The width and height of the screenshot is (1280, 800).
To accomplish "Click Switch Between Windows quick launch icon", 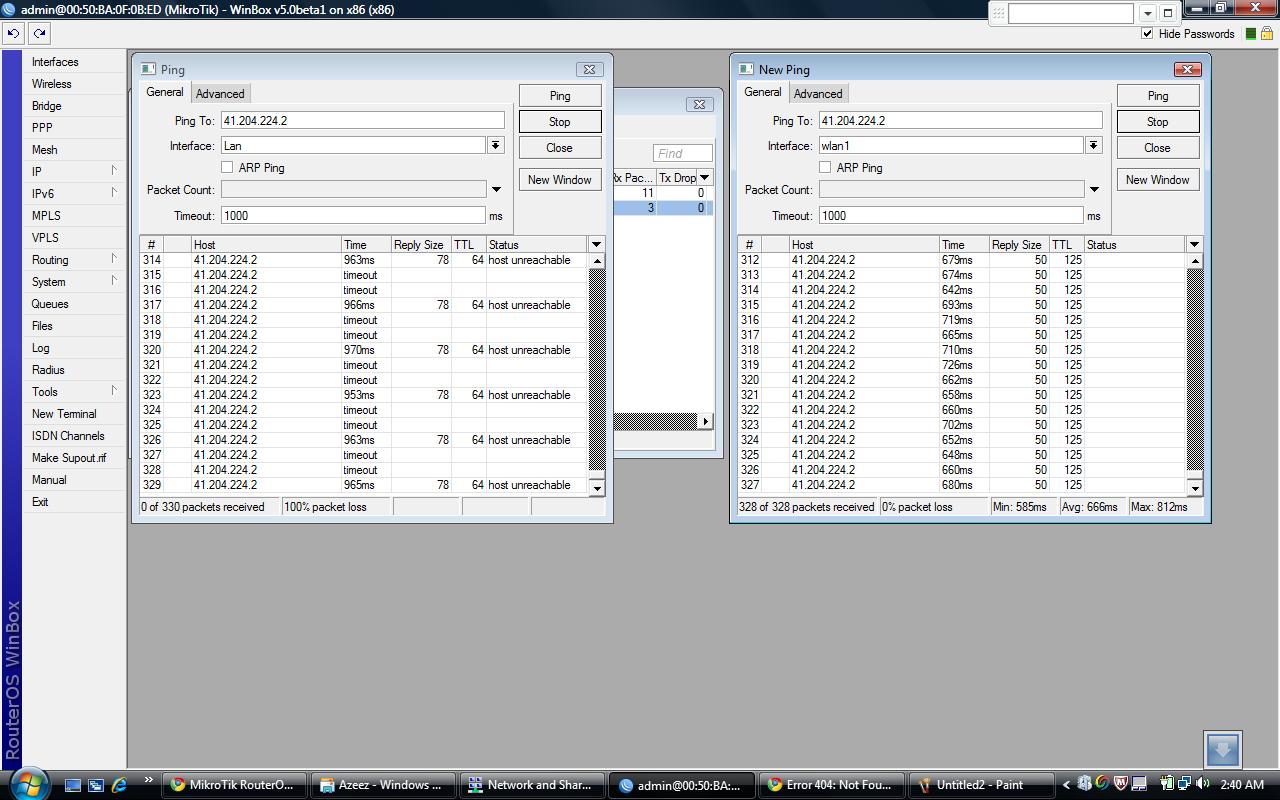I will 96,785.
